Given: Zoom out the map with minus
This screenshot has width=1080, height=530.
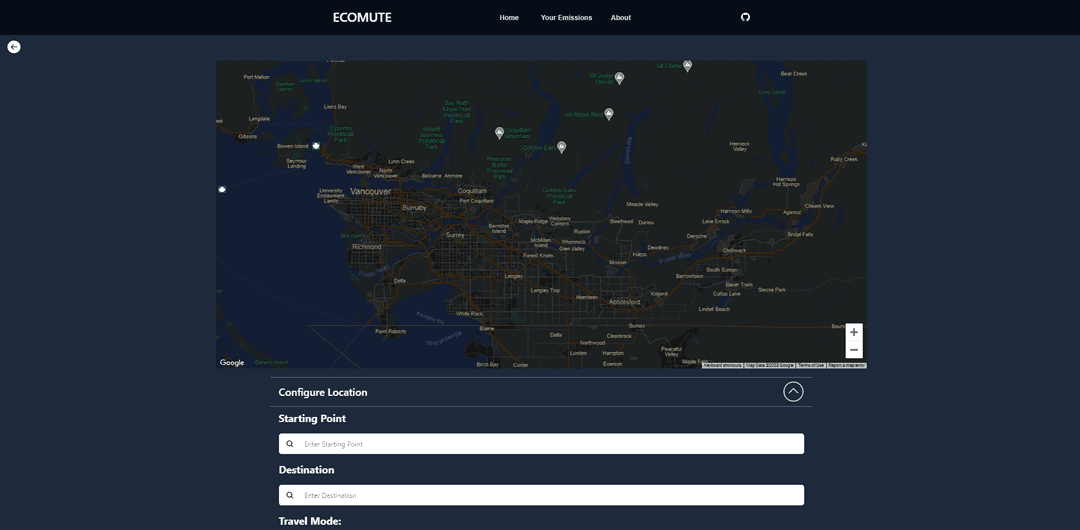Looking at the screenshot, I should point(853,349).
